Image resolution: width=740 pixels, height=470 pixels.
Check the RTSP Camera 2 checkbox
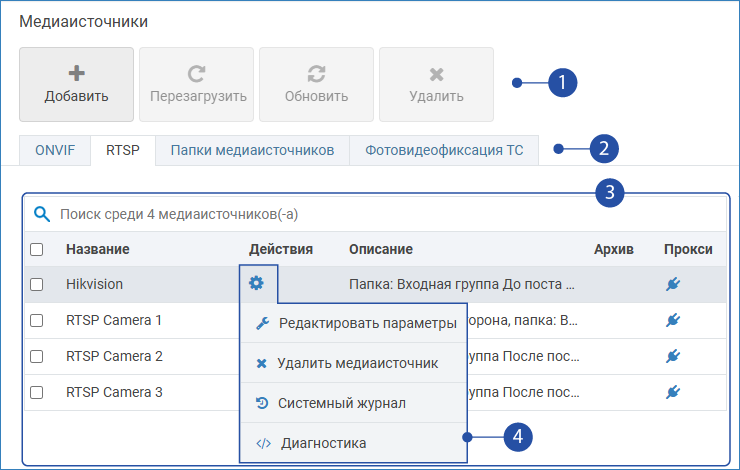pyautogui.click(x=37, y=356)
